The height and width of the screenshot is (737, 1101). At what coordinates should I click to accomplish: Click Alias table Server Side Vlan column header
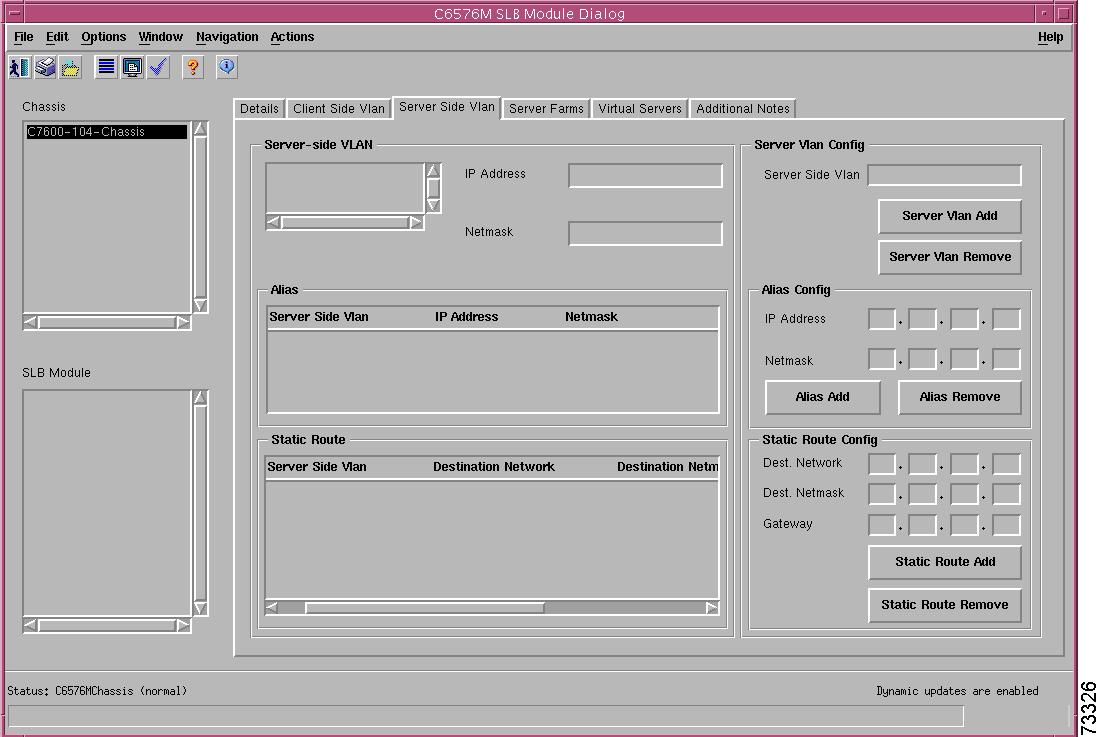[319, 317]
